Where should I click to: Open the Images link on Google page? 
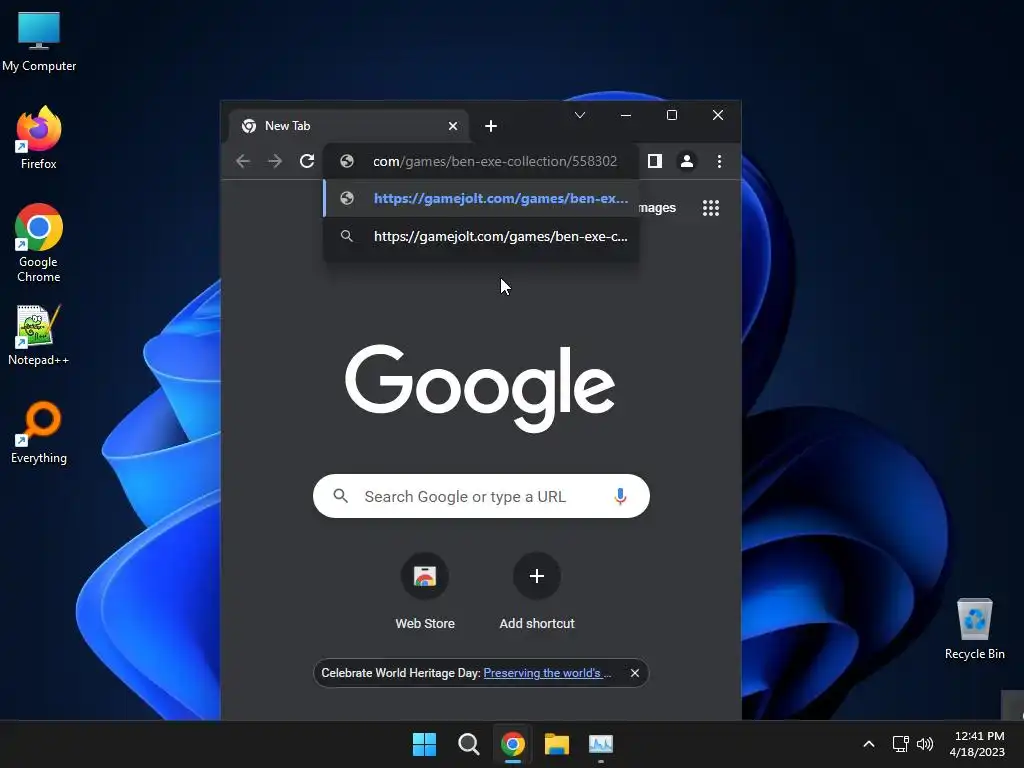click(657, 208)
